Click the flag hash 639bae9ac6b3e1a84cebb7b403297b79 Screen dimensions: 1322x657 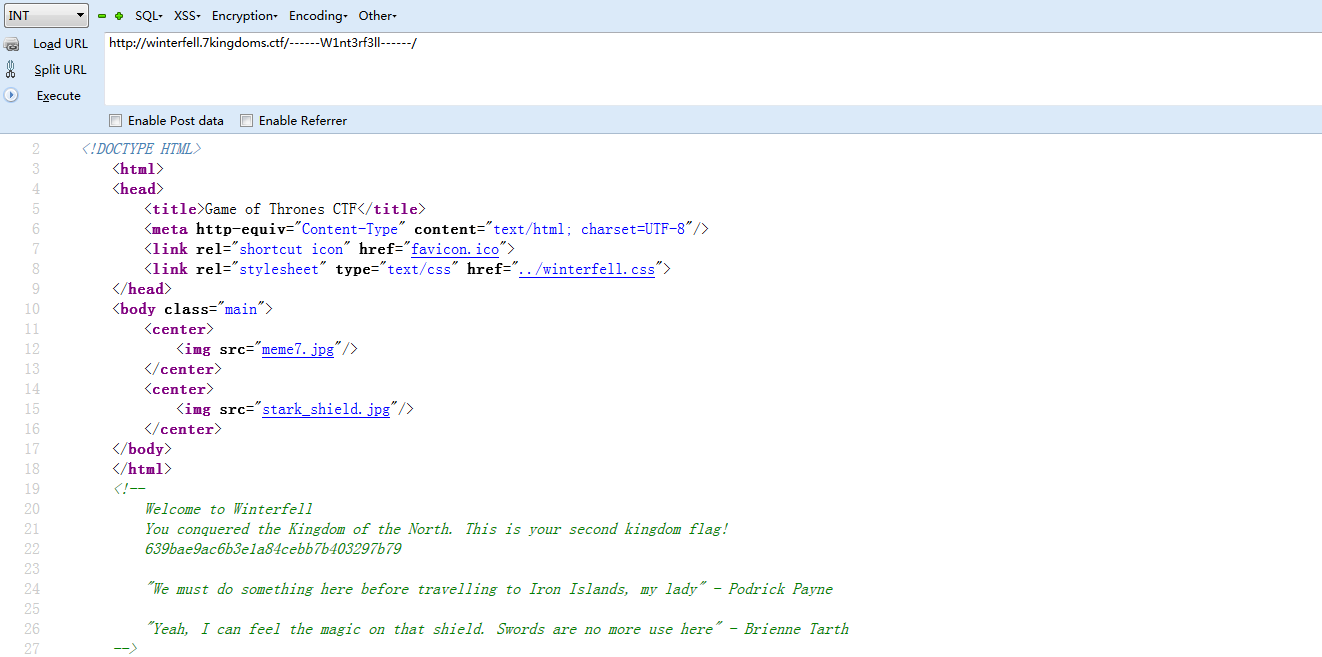[273, 549]
